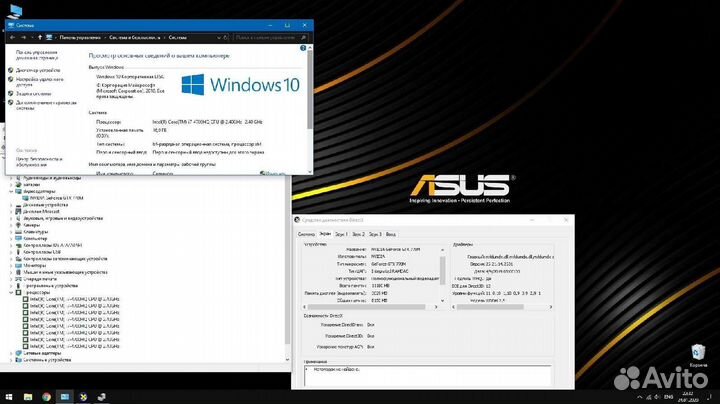Switch to 'Ввод' tab in DirectX diagnostics
This screenshot has height=404, width=720.
tap(391, 234)
